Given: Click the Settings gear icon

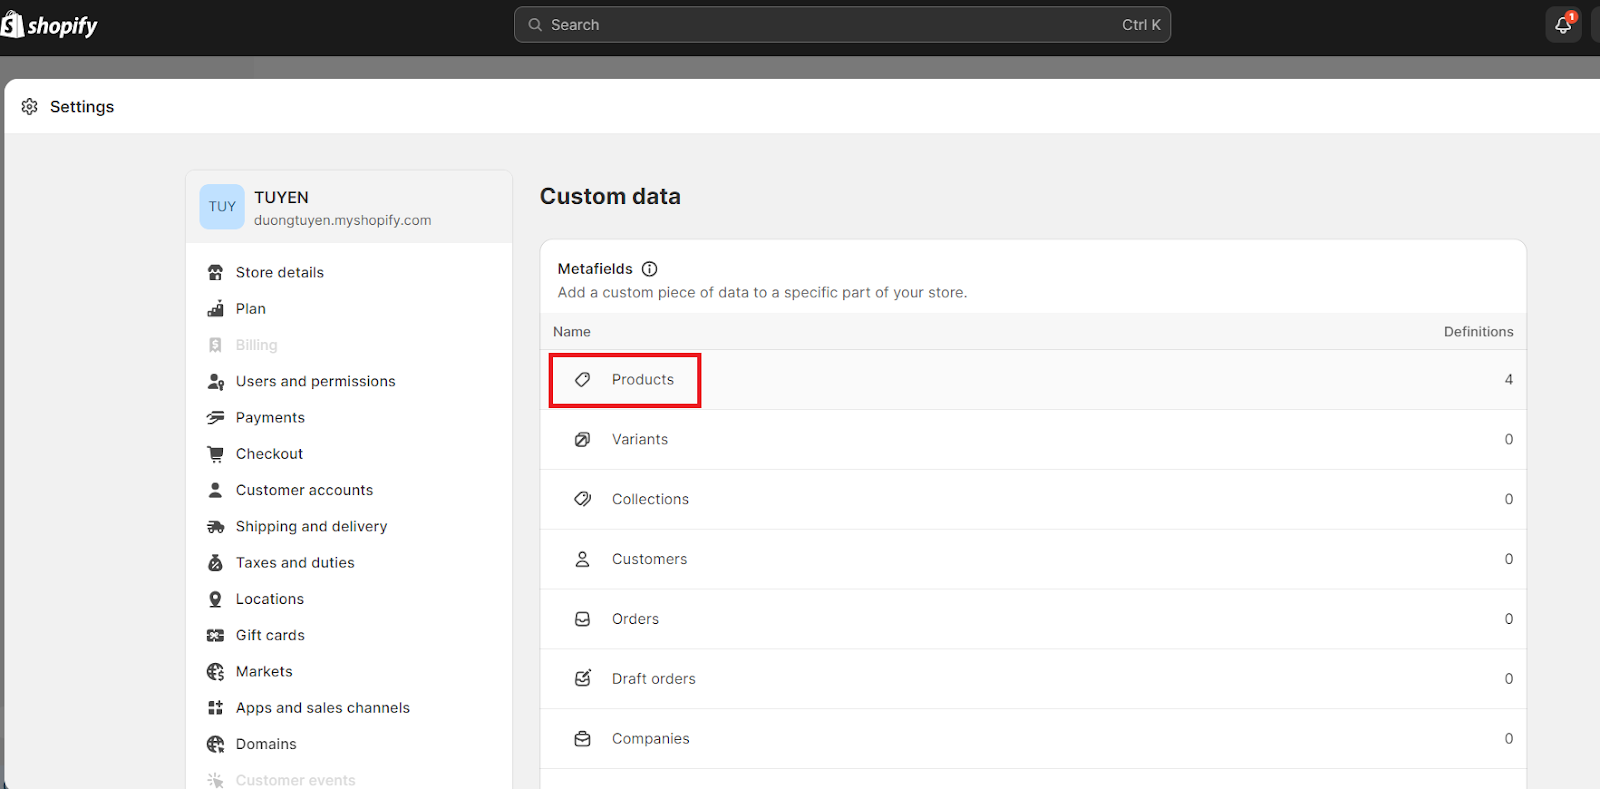Looking at the screenshot, I should 30,107.
